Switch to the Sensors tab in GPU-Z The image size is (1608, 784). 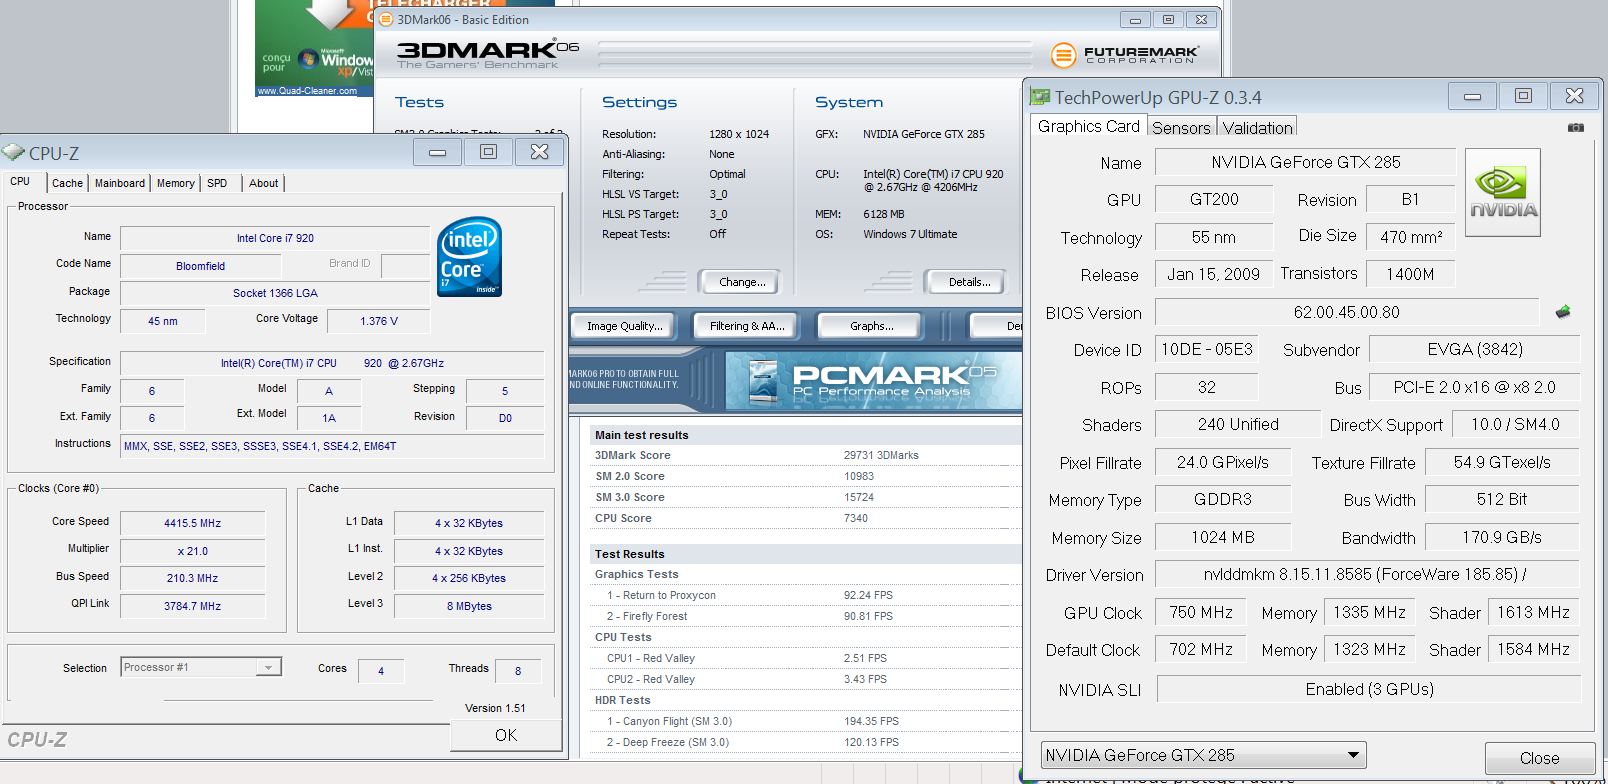pyautogui.click(x=1181, y=127)
